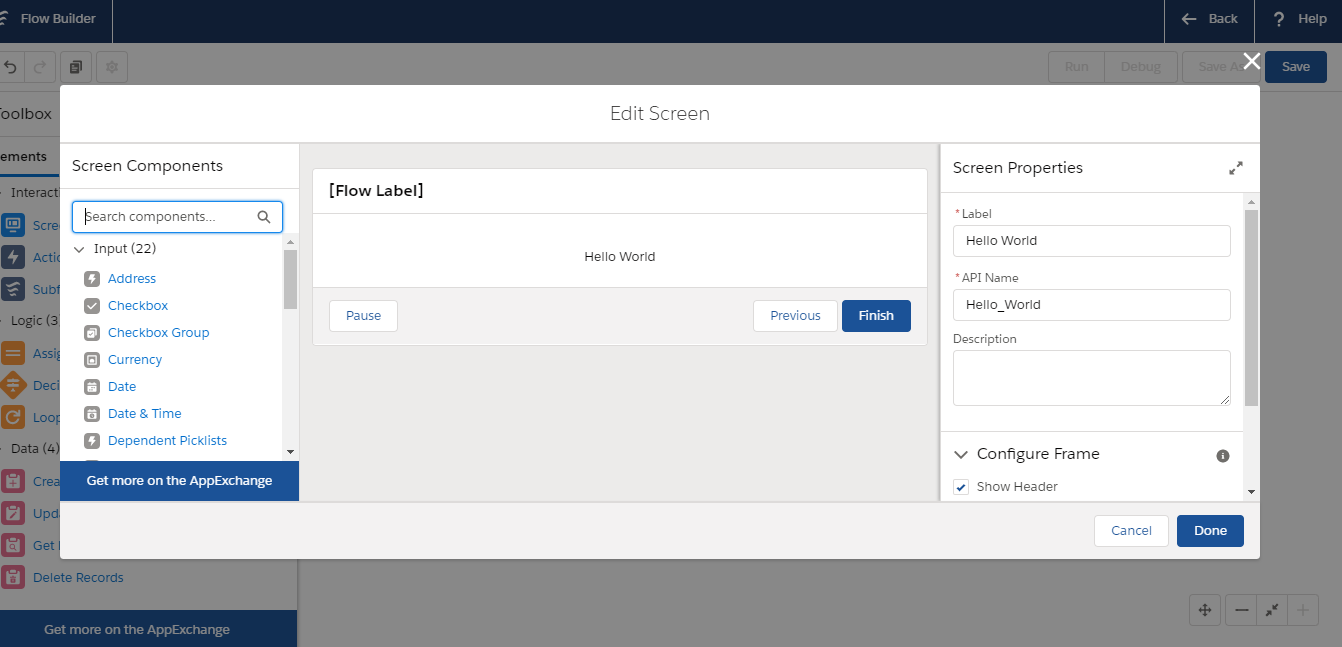Click the [Flow Label] header in preview
The width and height of the screenshot is (1342, 647).
pos(376,190)
